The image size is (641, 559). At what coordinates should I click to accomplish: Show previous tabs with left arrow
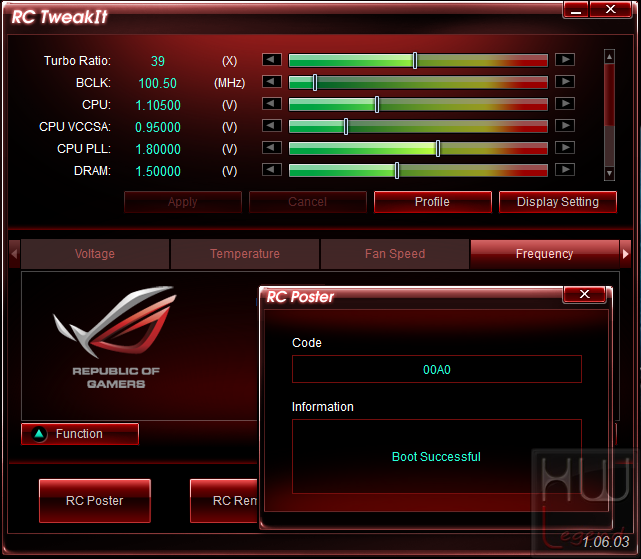pos(15,254)
